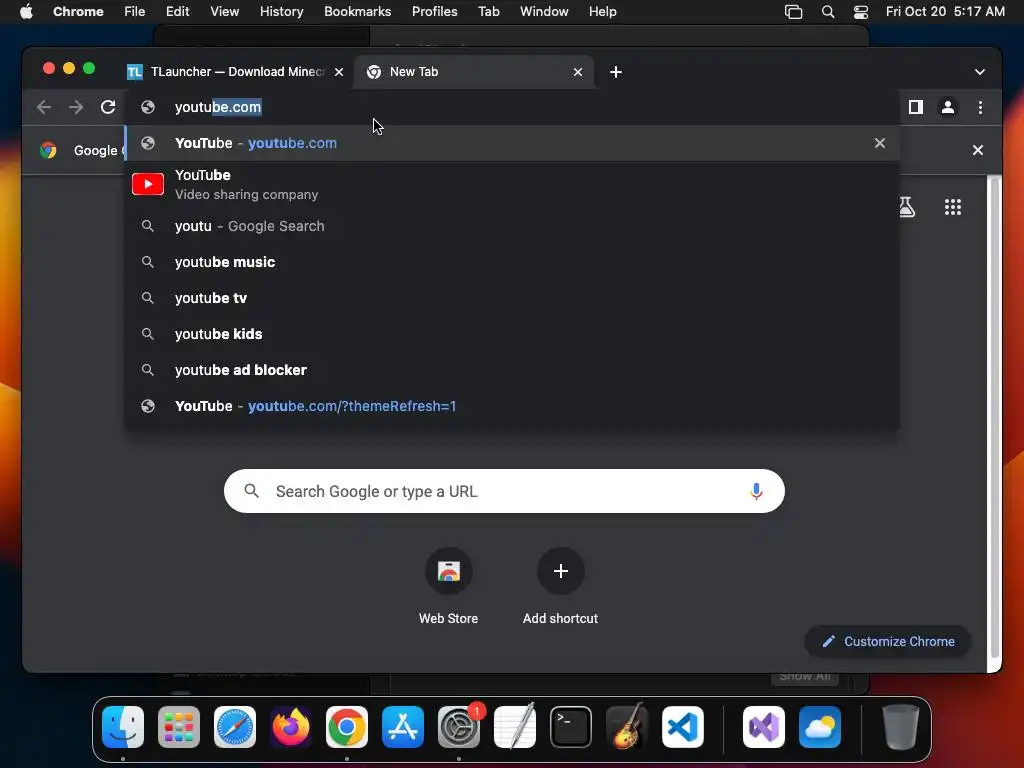
Task: Dismiss the Google info bar
Action: (978, 150)
